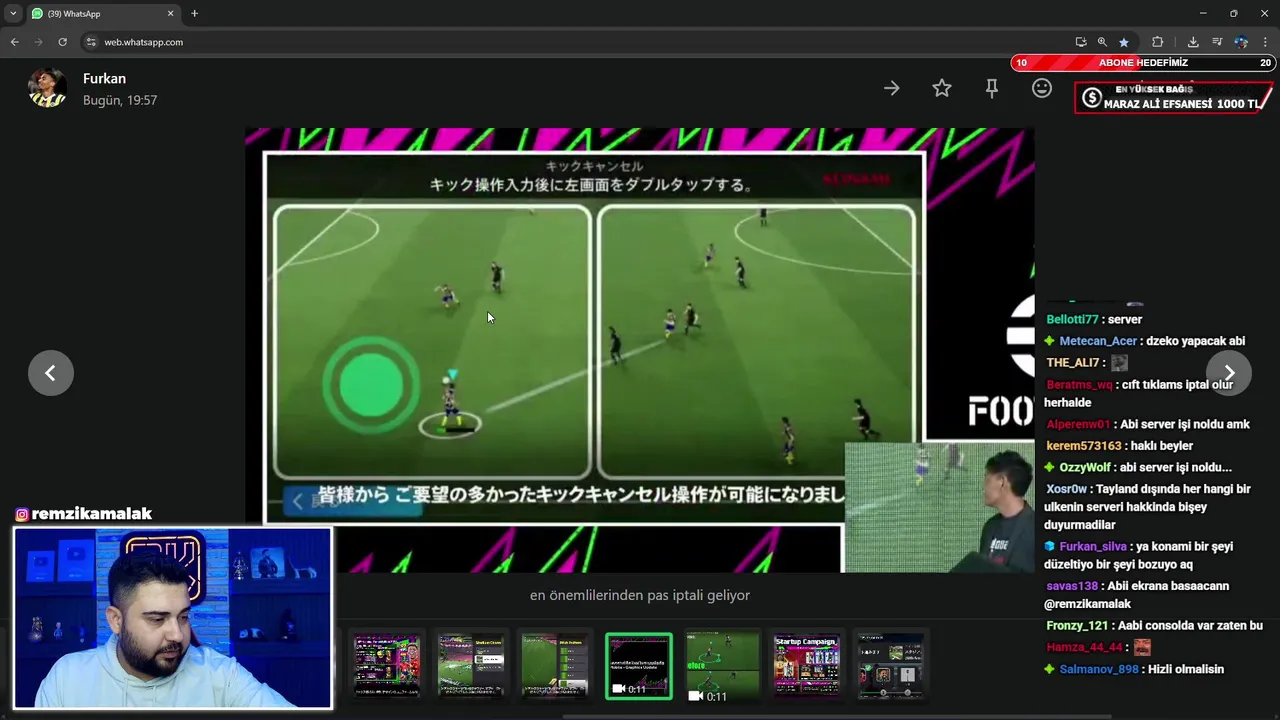Image resolution: width=1280 pixels, height=720 pixels.
Task: Click chat username Bellotti77
Action: tap(1072, 319)
